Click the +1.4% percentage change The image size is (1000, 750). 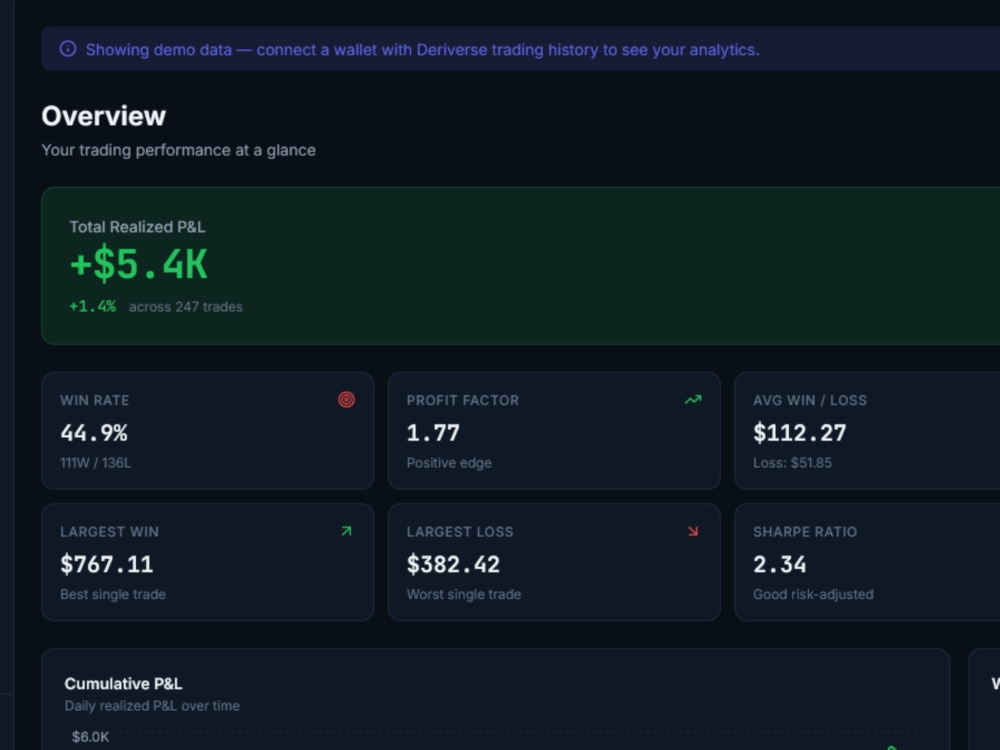[92, 306]
